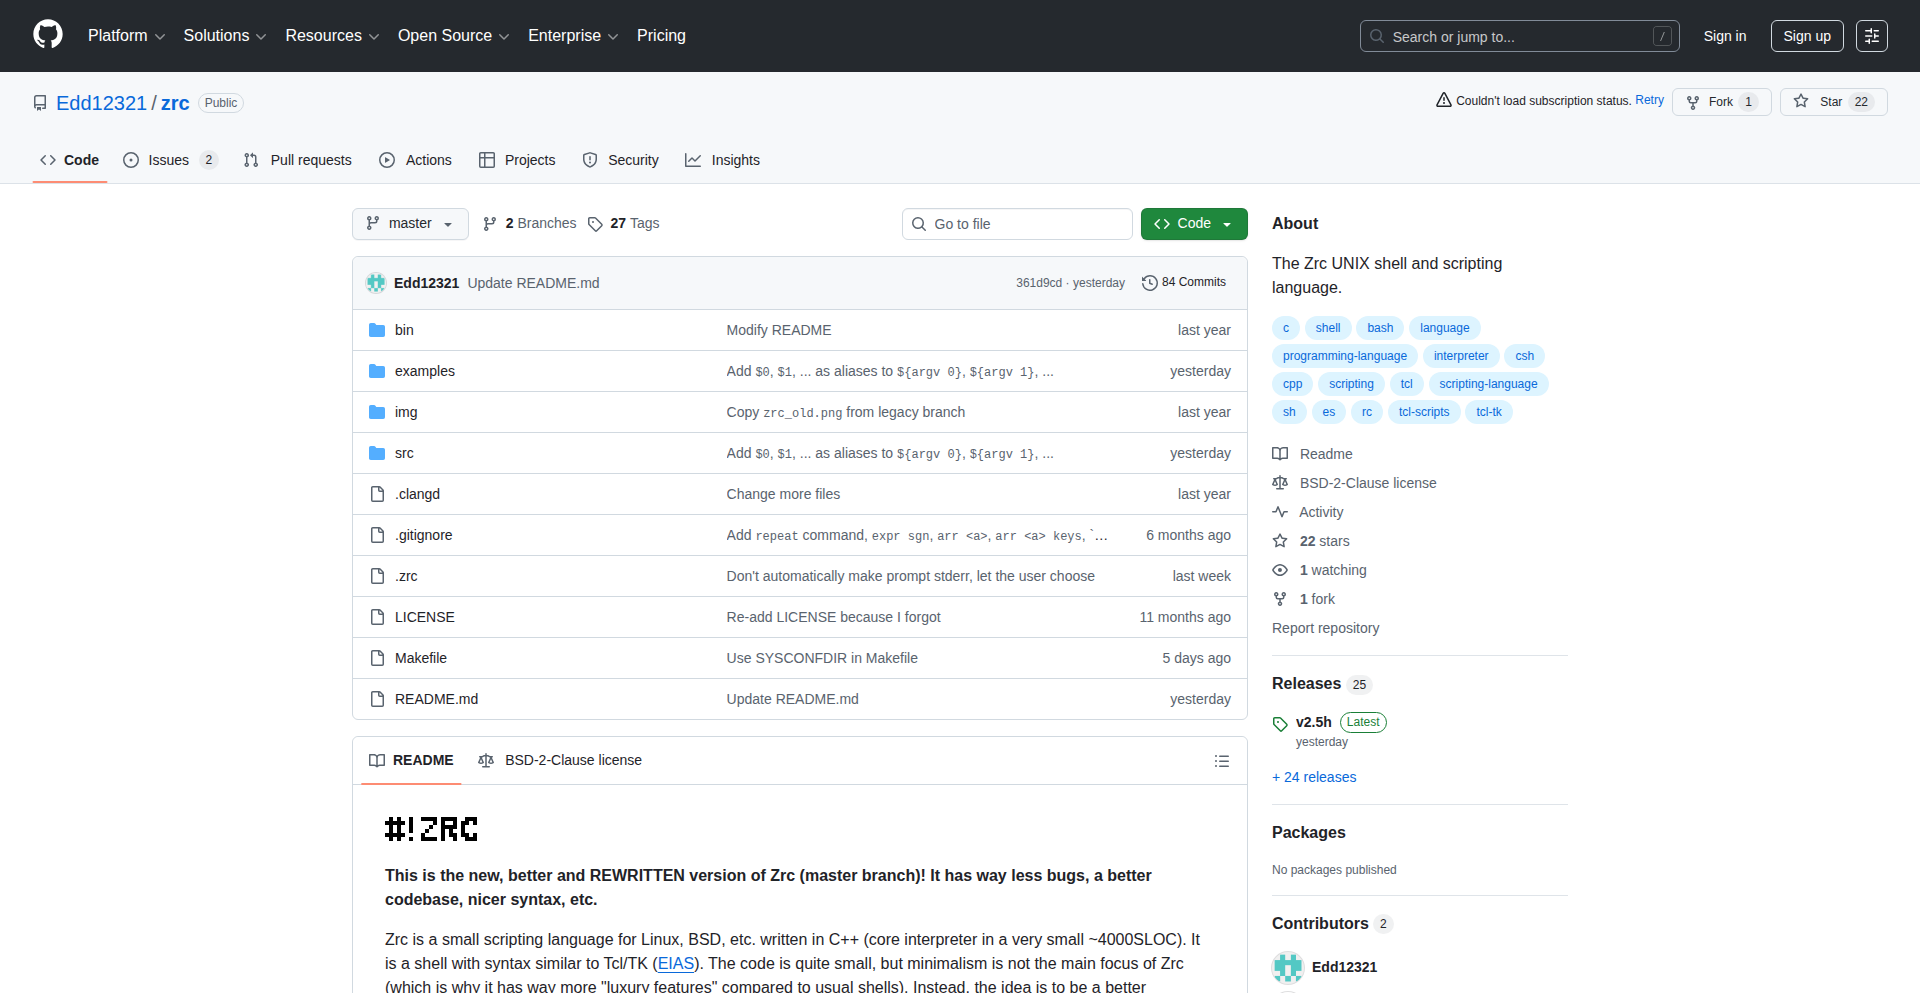Click the warning icon near subscription status
This screenshot has height=993, width=1920.
(x=1444, y=100)
